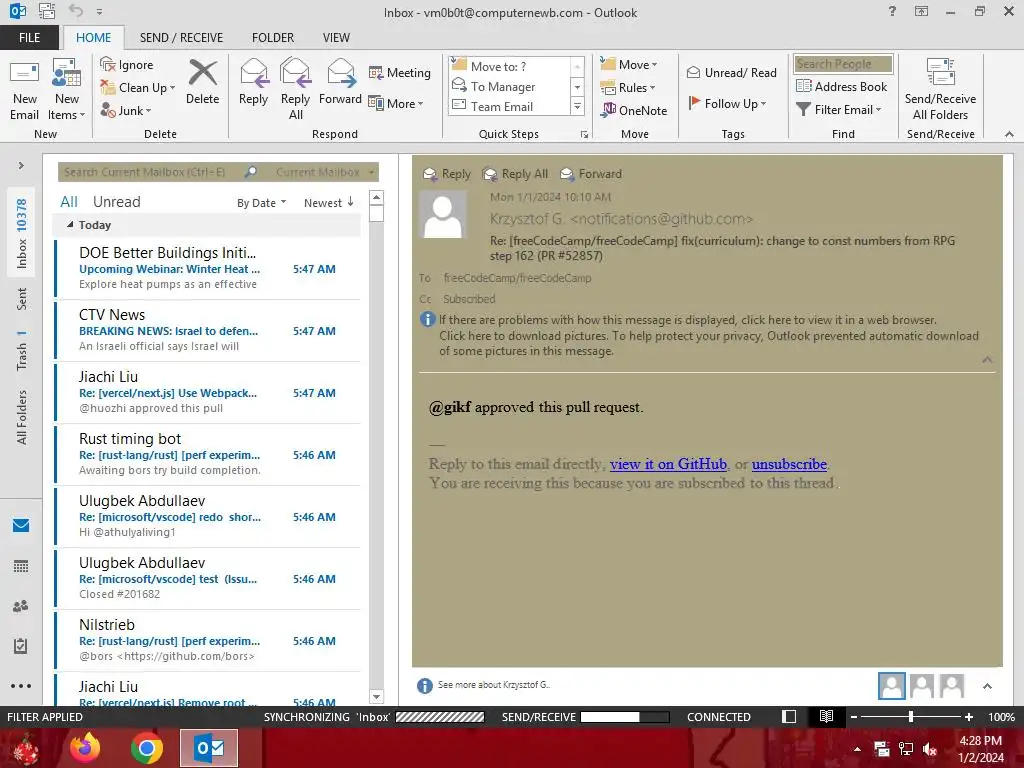The image size is (1024, 768).
Task: Click the Save/Send quick access icon
Action: pyautogui.click(x=46, y=11)
